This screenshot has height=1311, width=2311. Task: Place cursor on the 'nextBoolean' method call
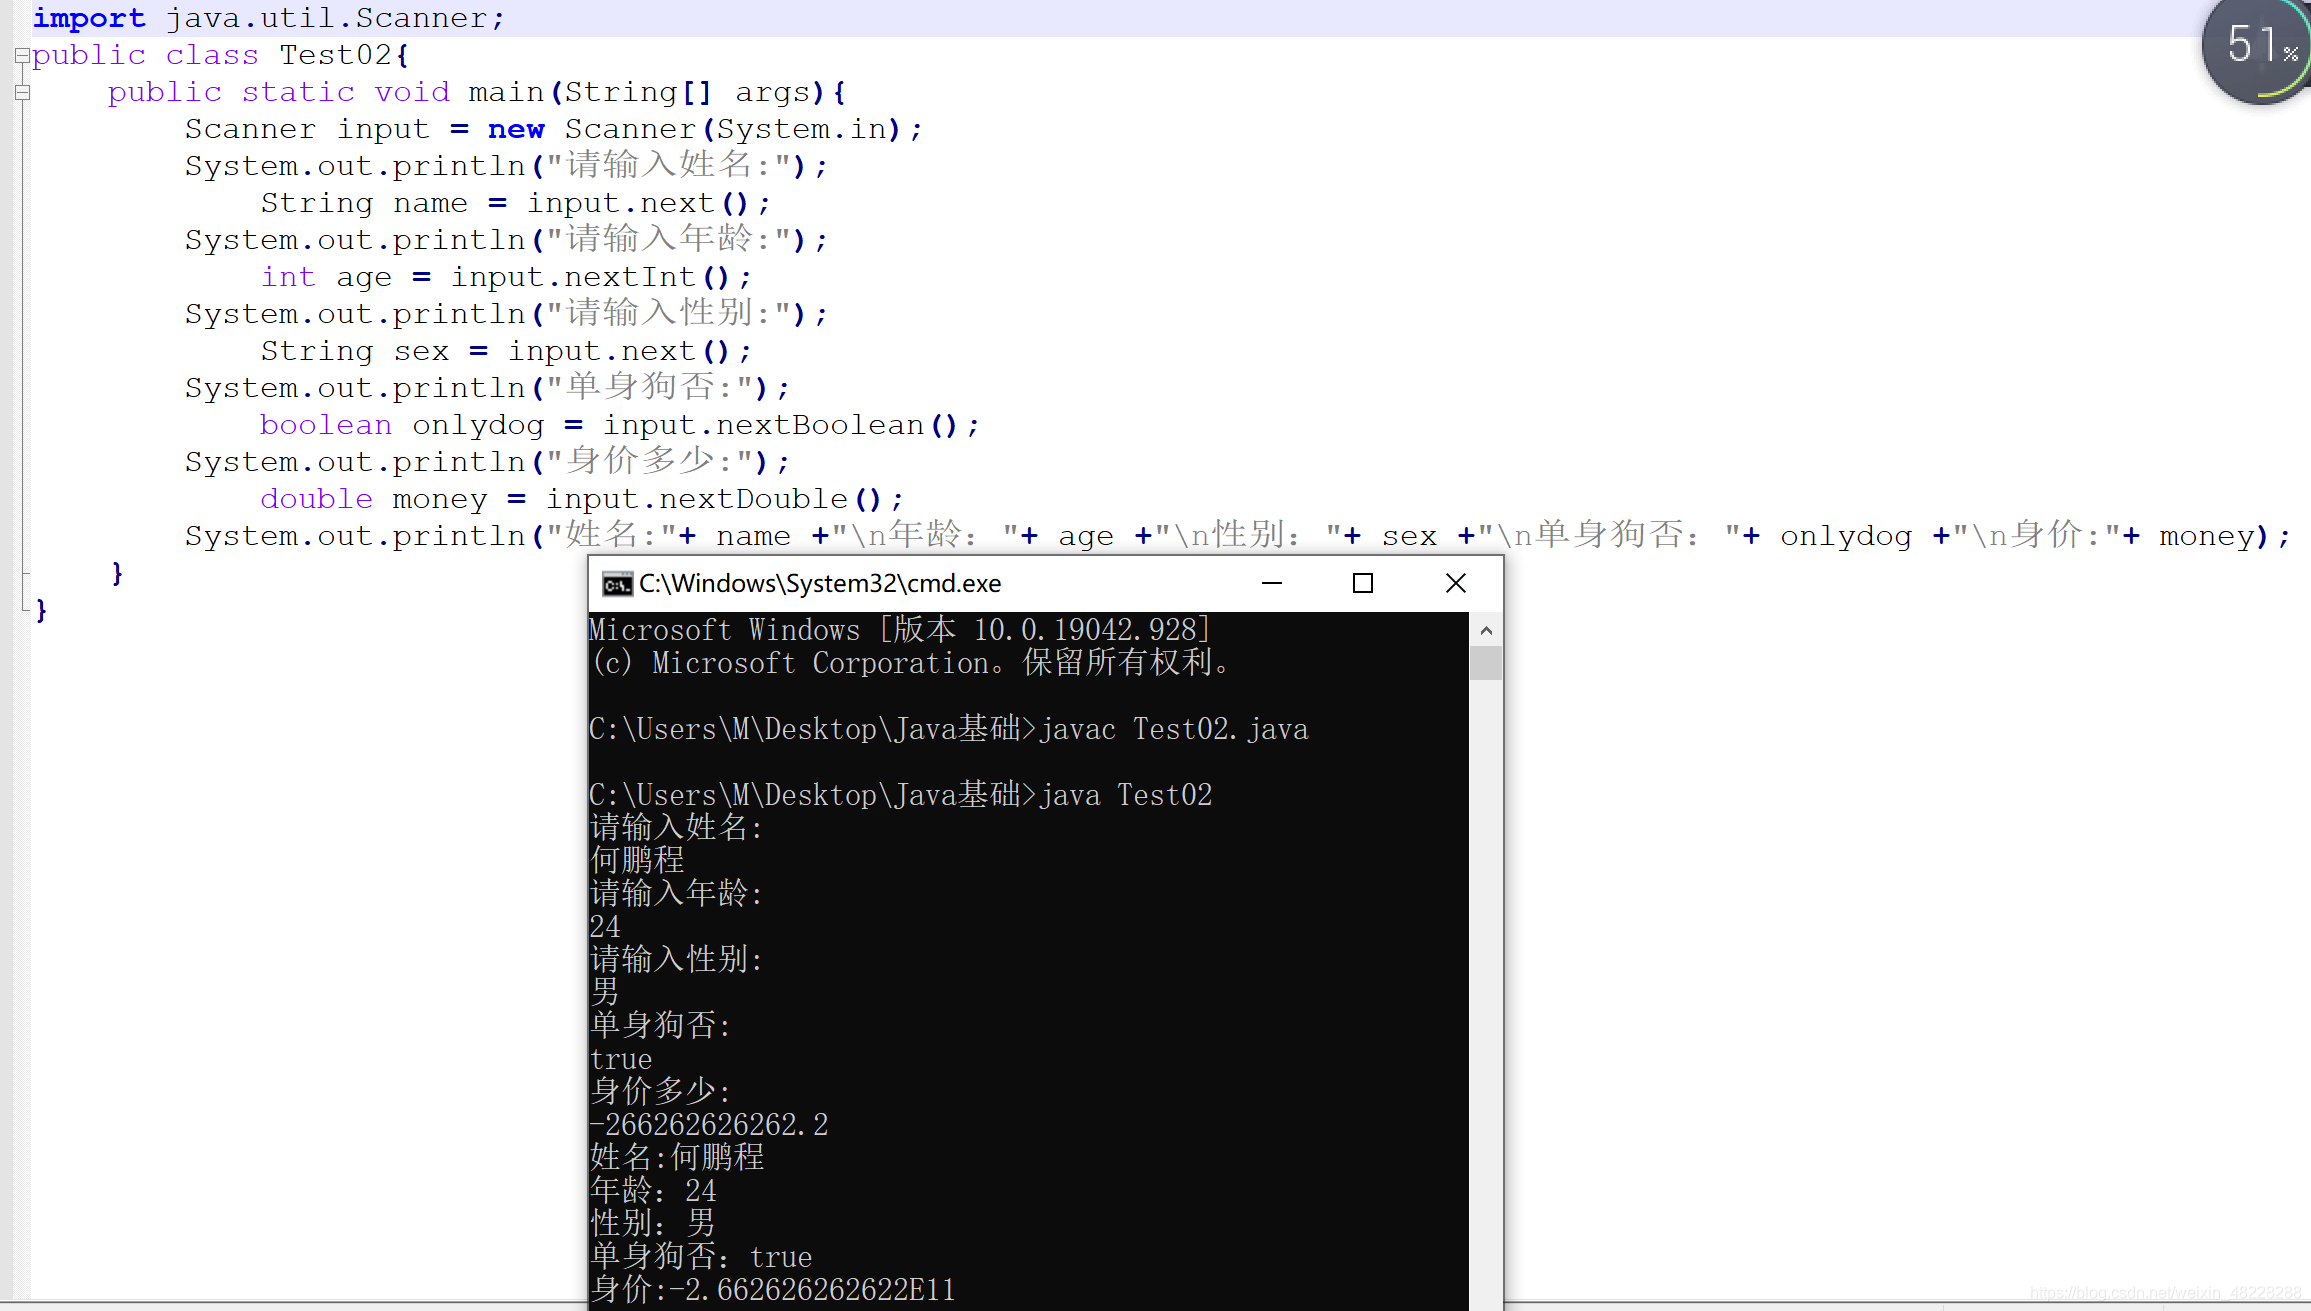pyautogui.click(x=819, y=425)
